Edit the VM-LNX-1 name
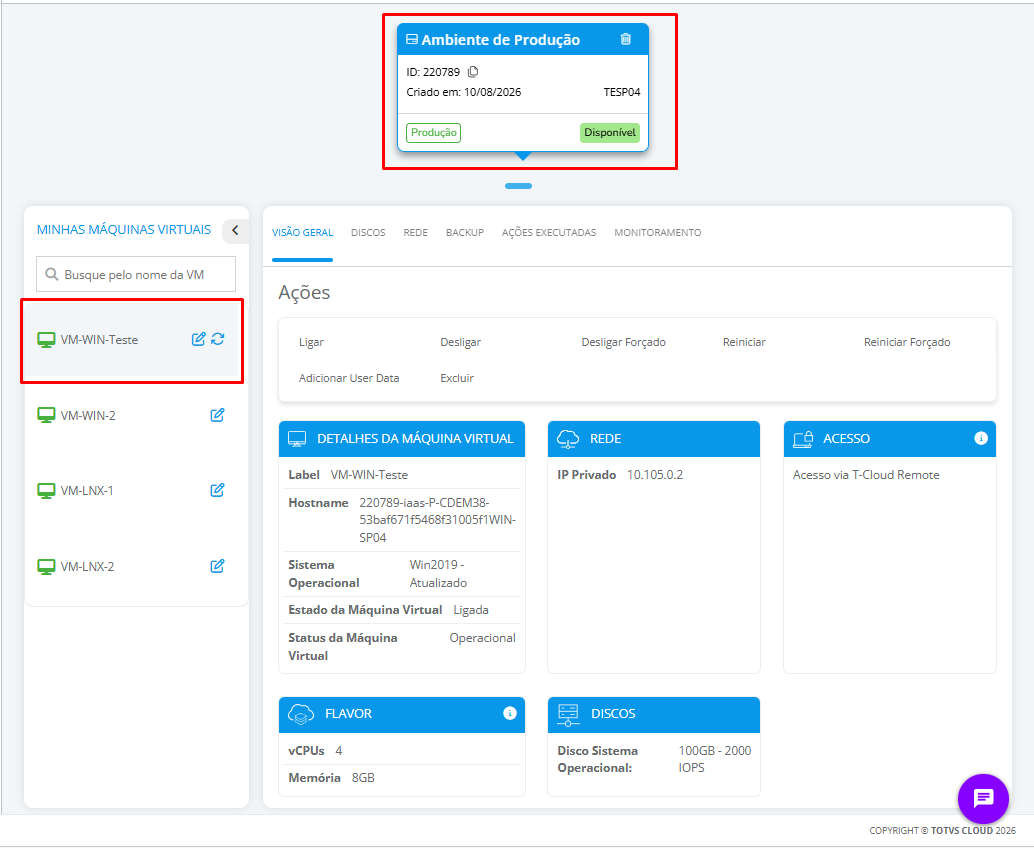1034x848 pixels. (x=217, y=490)
